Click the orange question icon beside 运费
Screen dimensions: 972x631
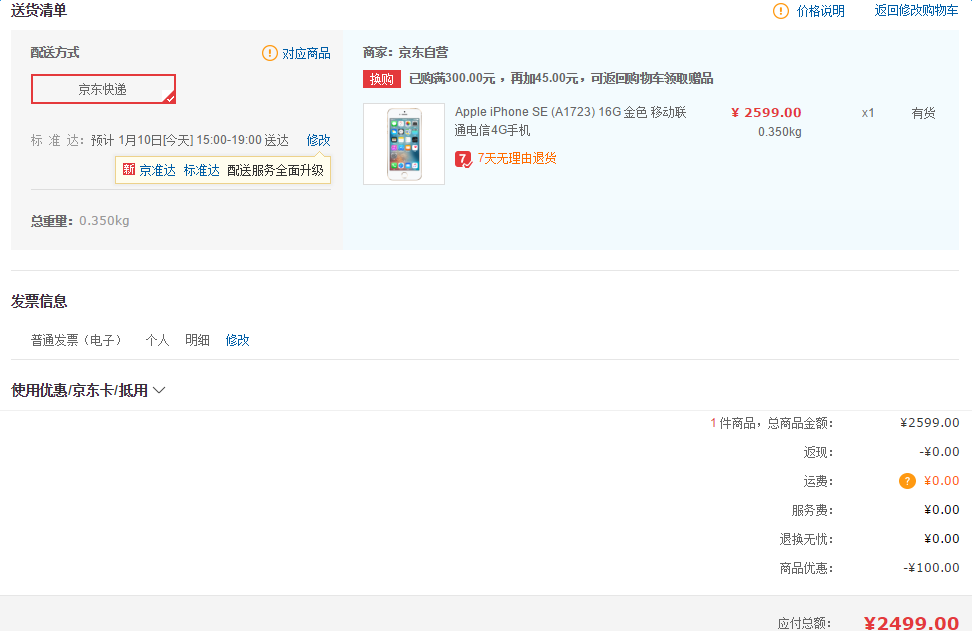tap(907, 481)
